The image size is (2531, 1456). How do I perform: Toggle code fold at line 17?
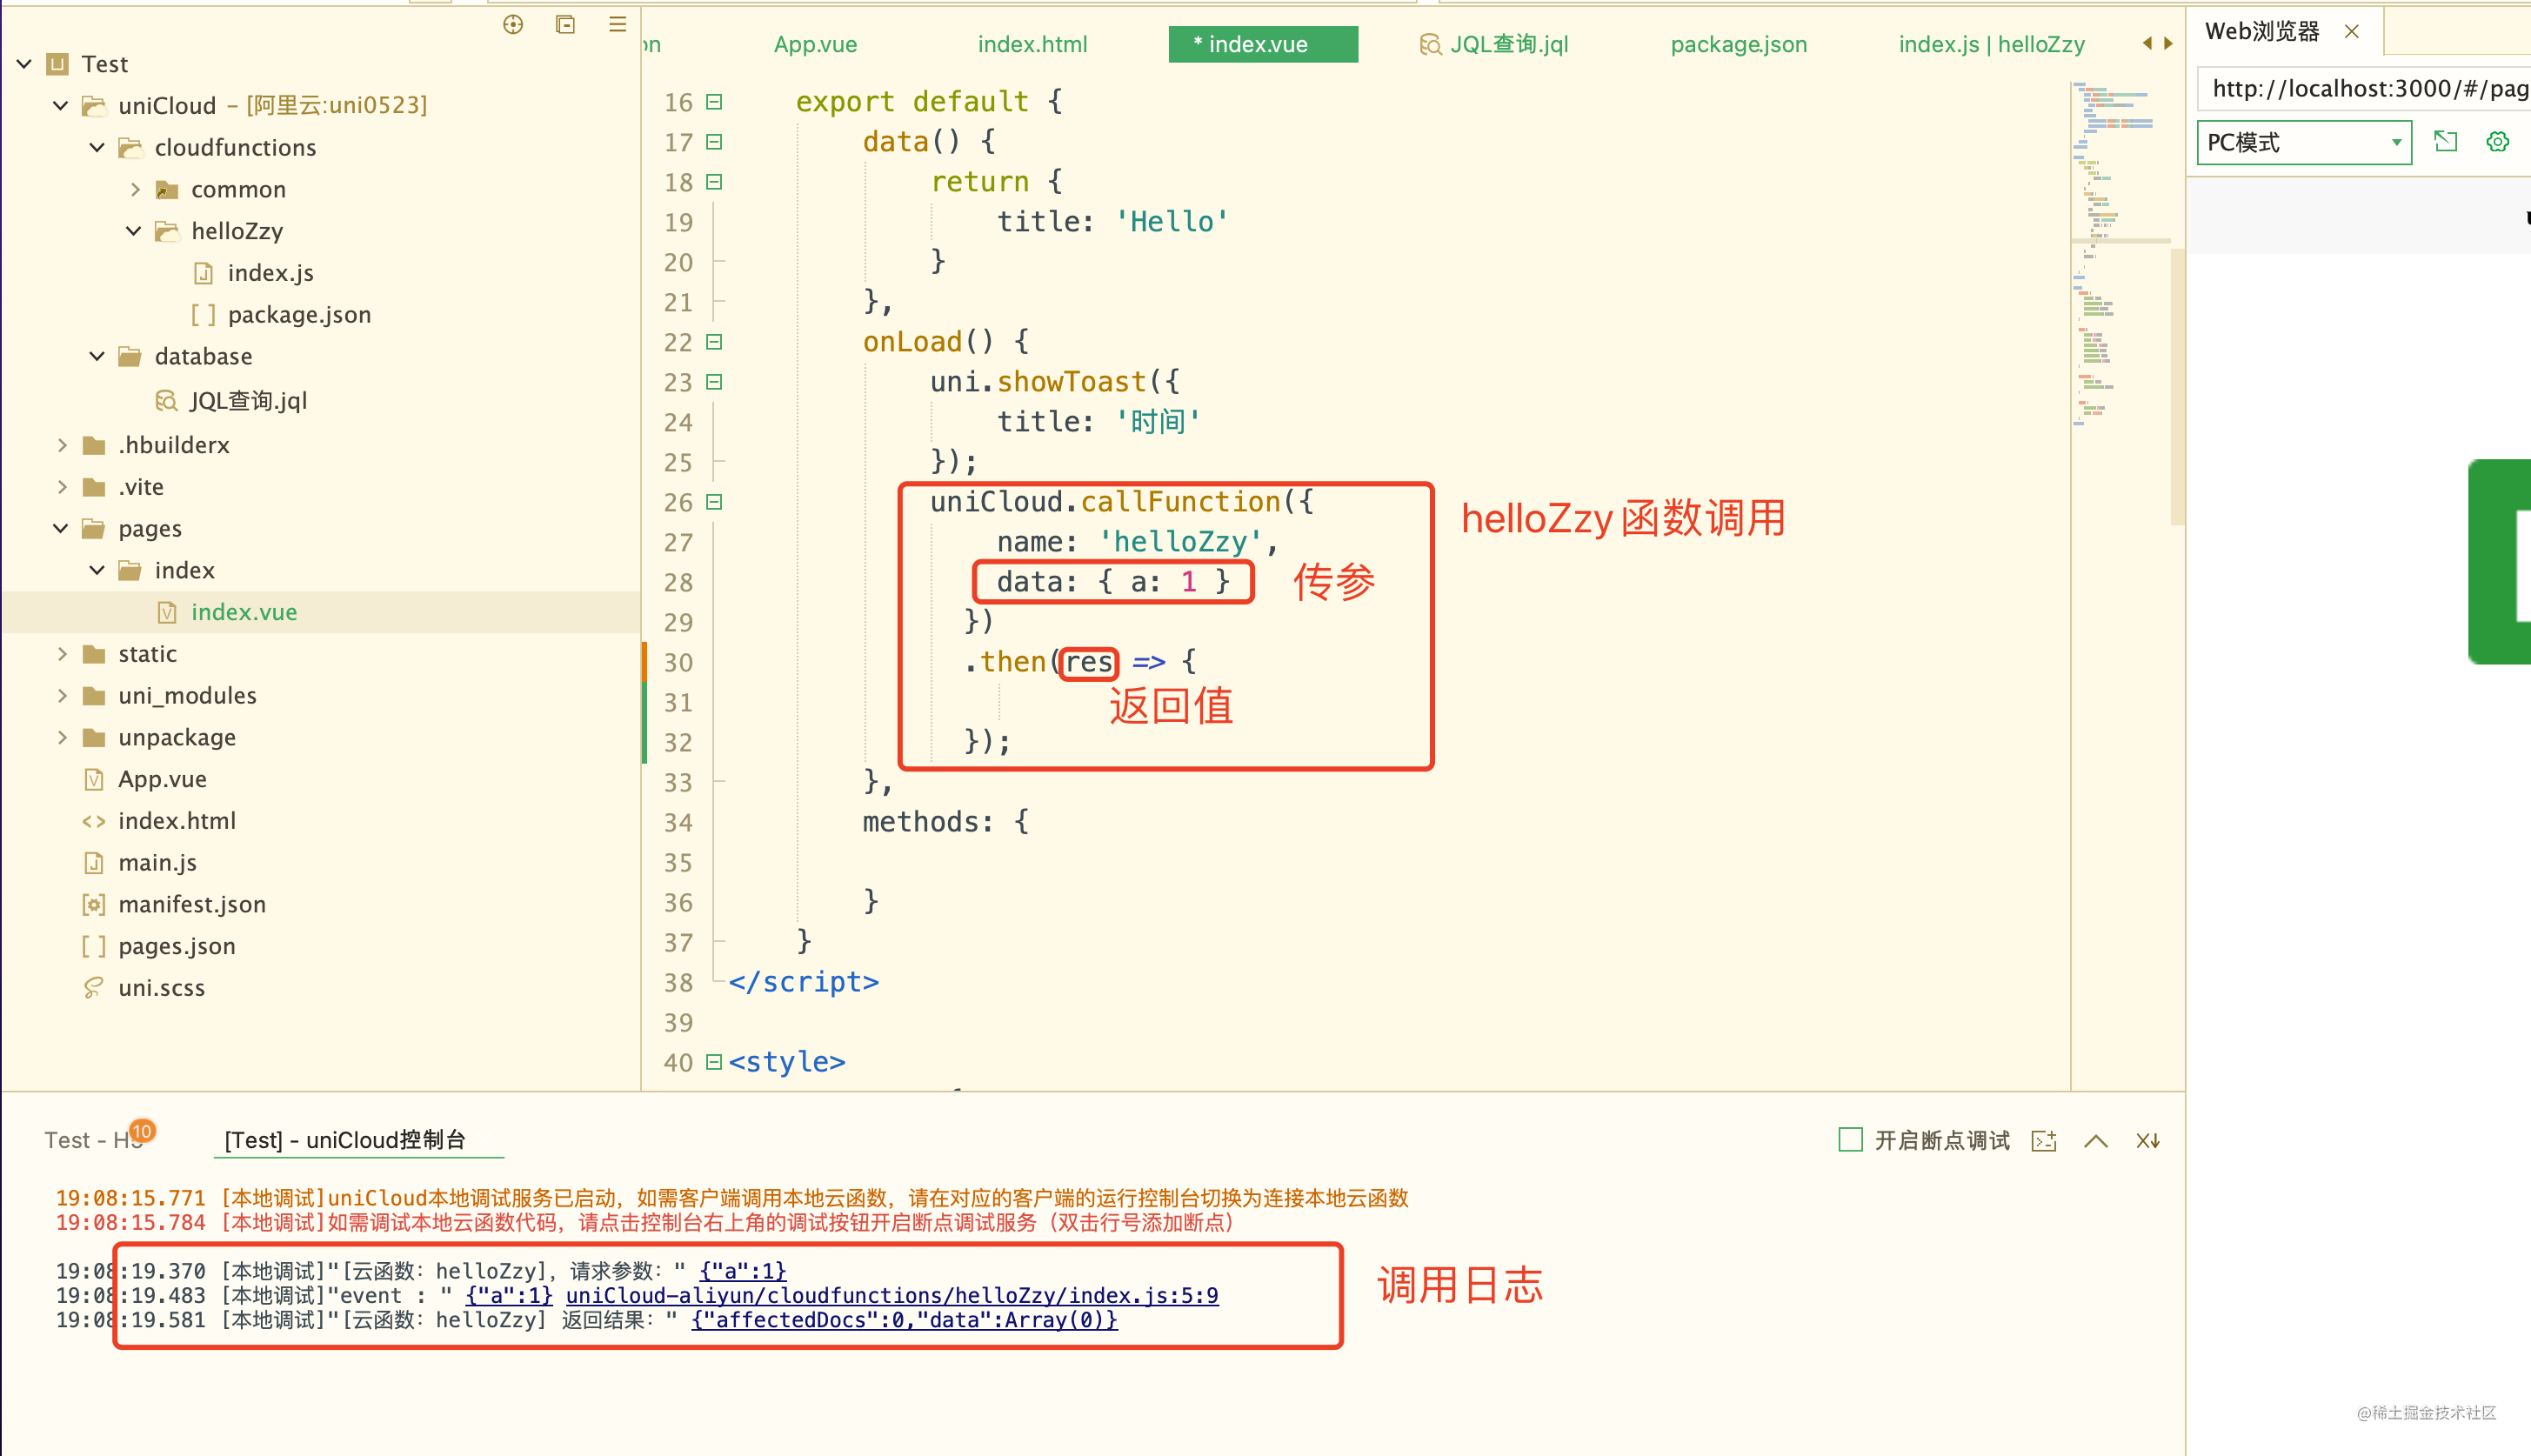714,141
